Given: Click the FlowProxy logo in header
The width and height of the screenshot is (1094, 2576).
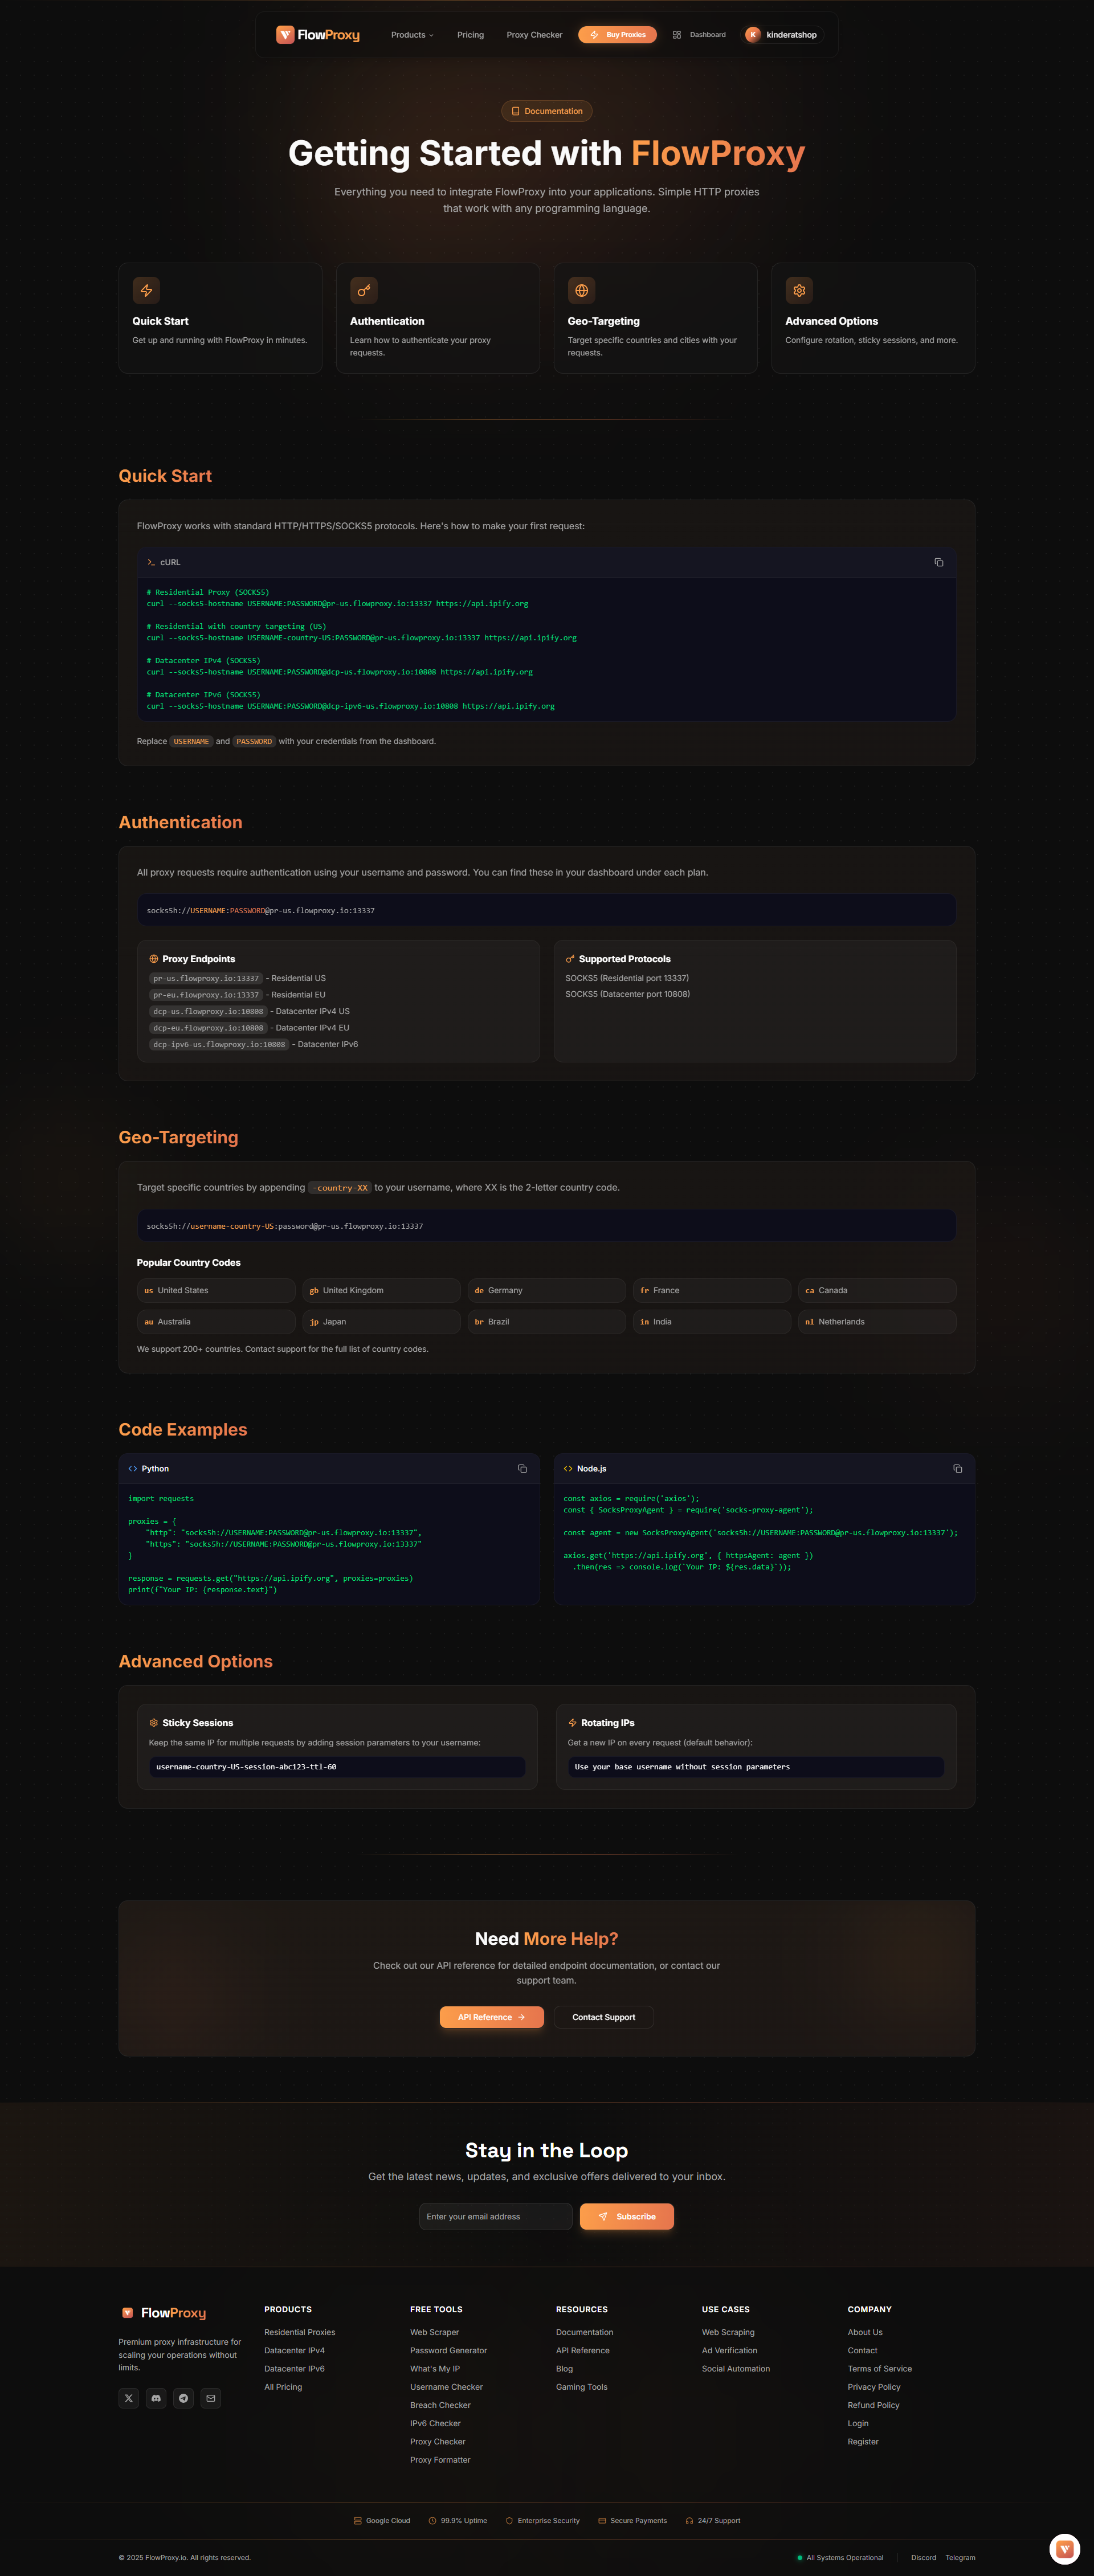Looking at the screenshot, I should pos(318,35).
